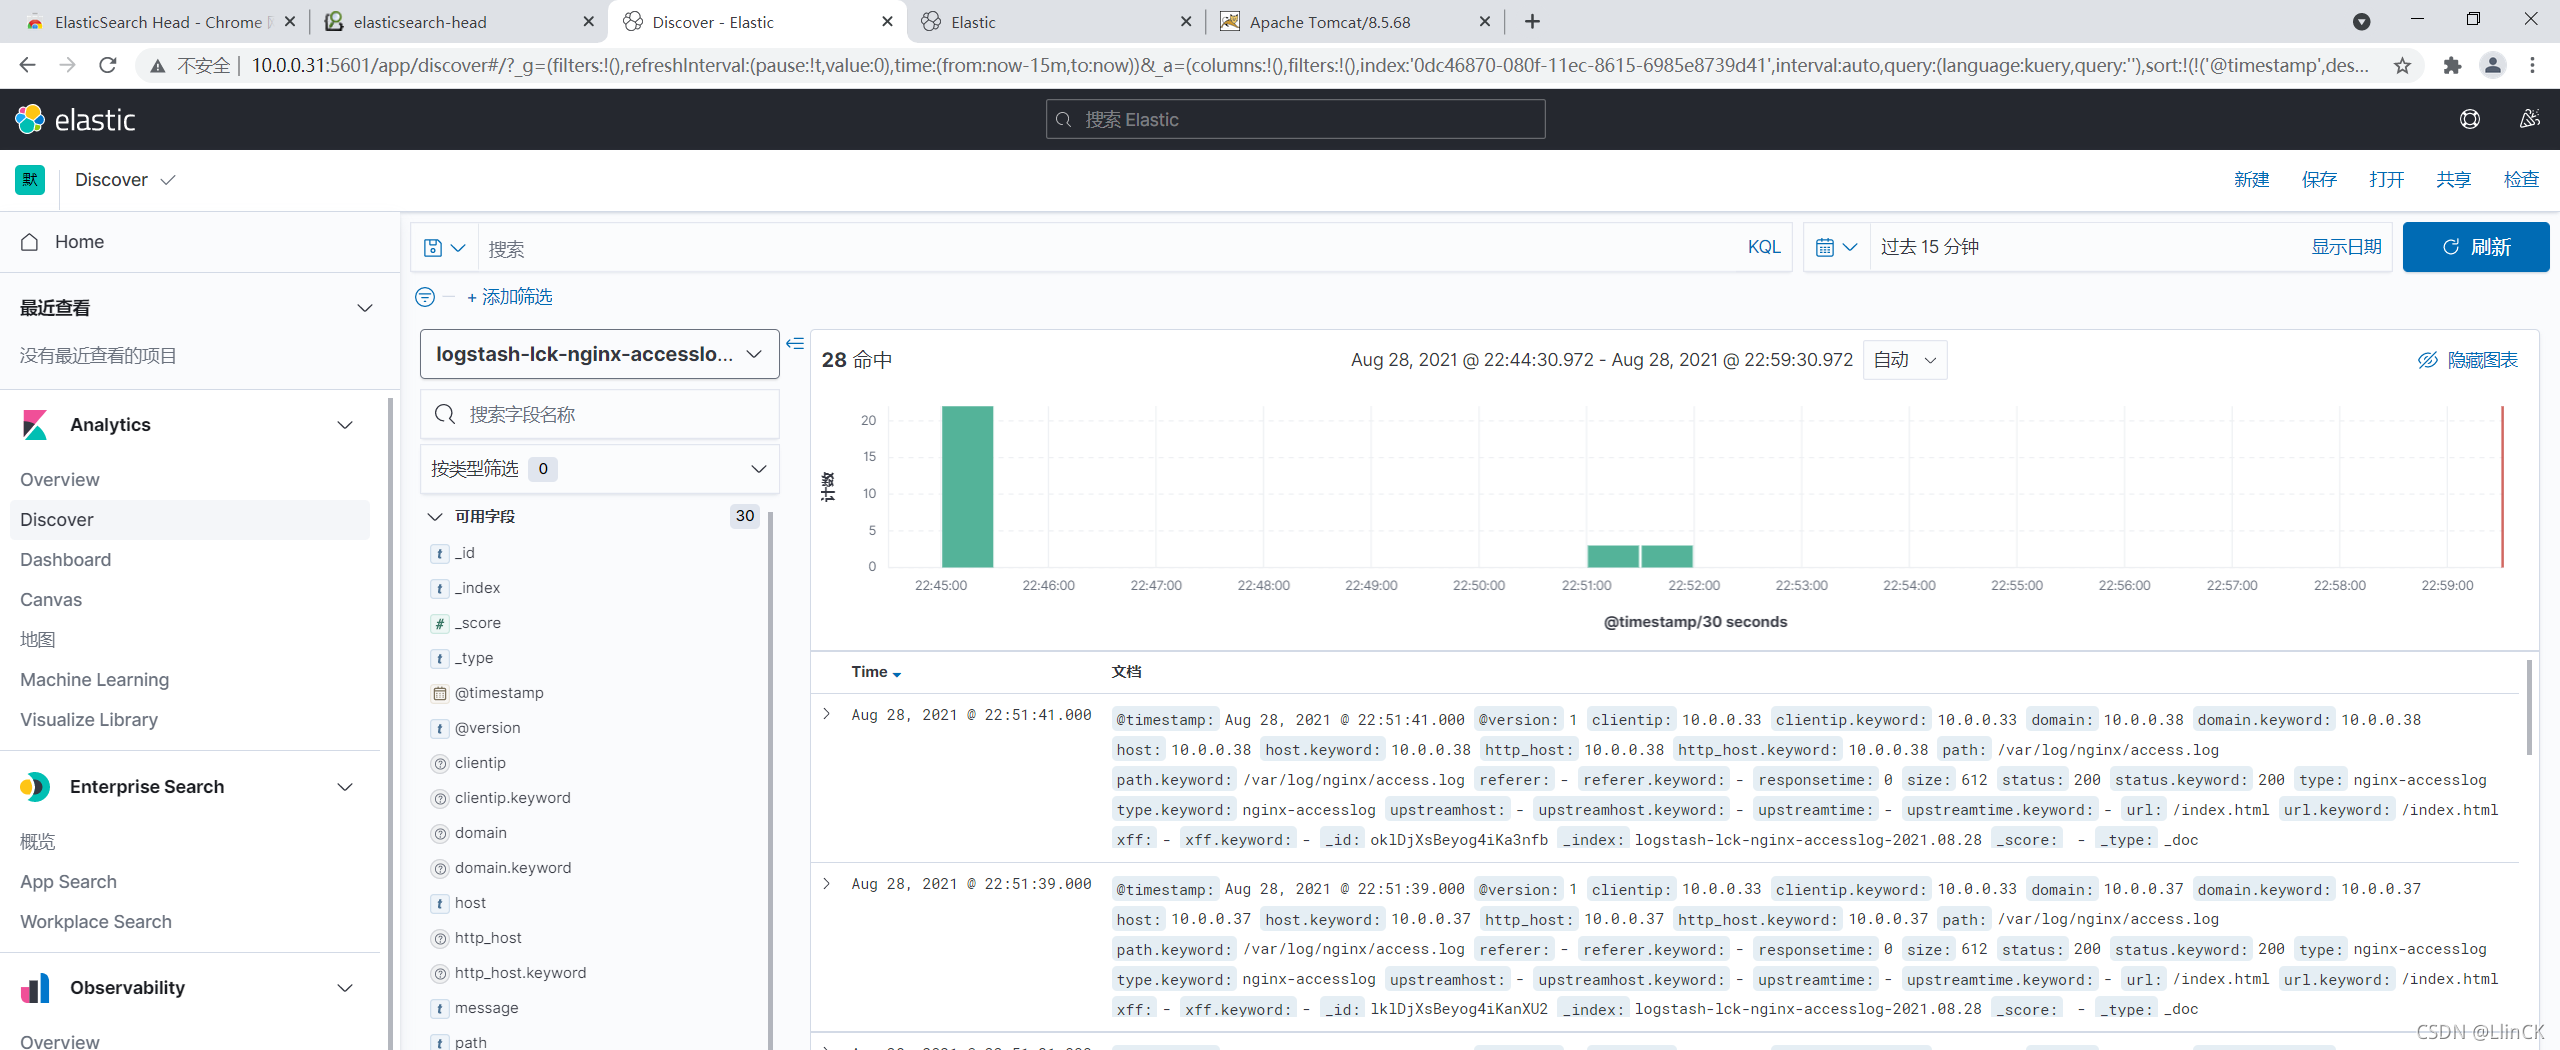Hide the chart with 隐藏图表 toggle
Viewport: 2560px width, 1050px height.
pyautogui.click(x=2468, y=360)
